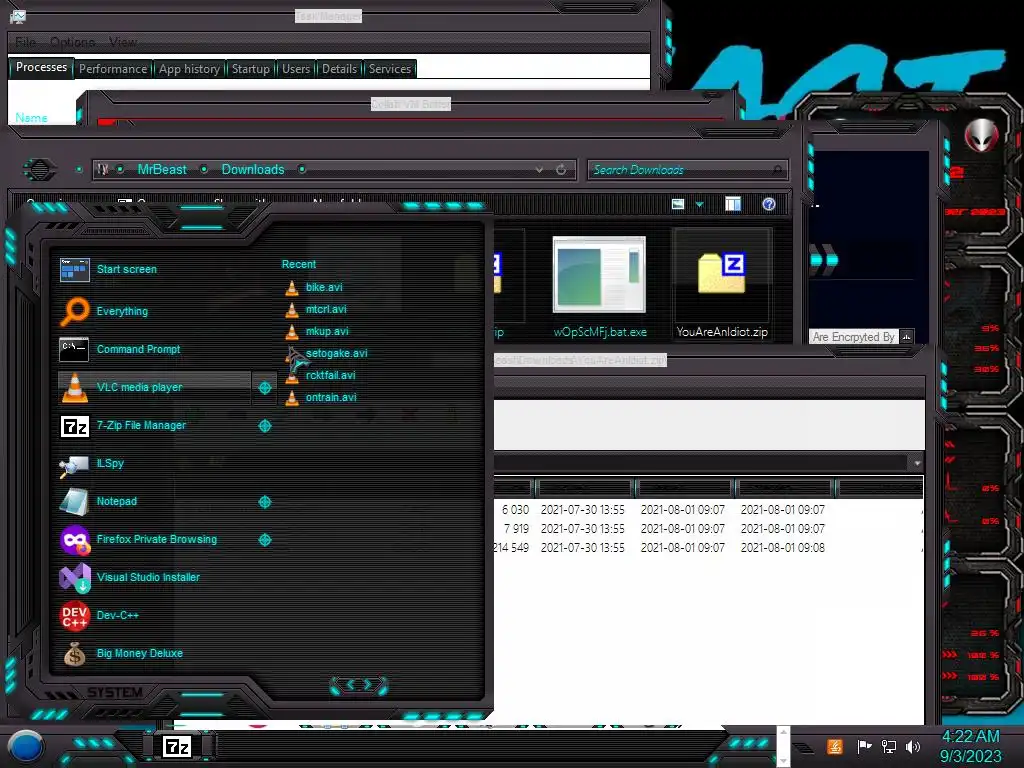Screen dimensions: 1024x768
Task: Select 7-Zip row with size 6 030
Action: (707, 509)
